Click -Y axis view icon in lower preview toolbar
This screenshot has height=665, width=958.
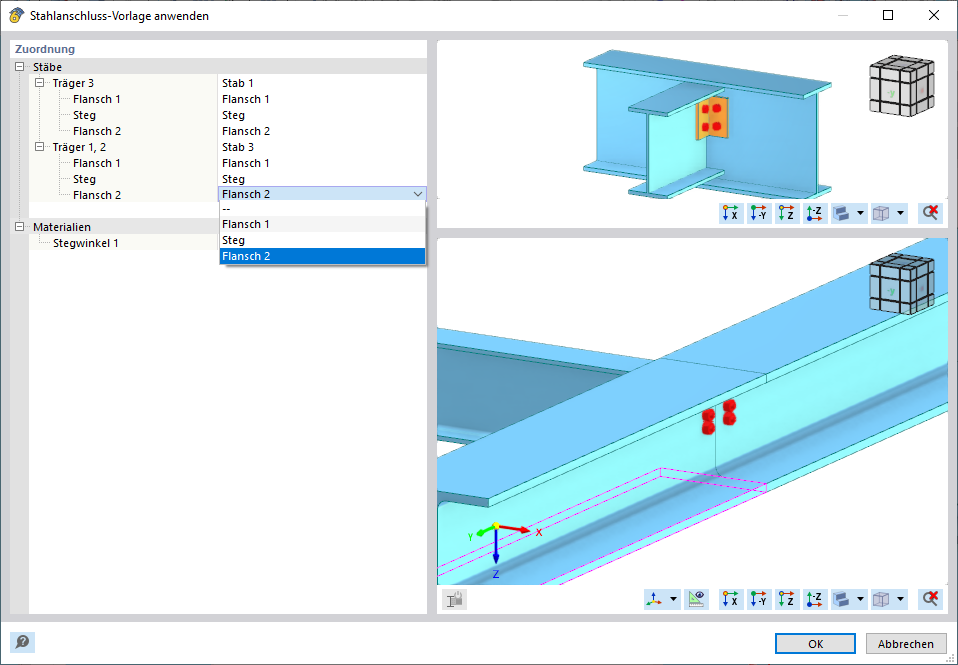click(759, 599)
